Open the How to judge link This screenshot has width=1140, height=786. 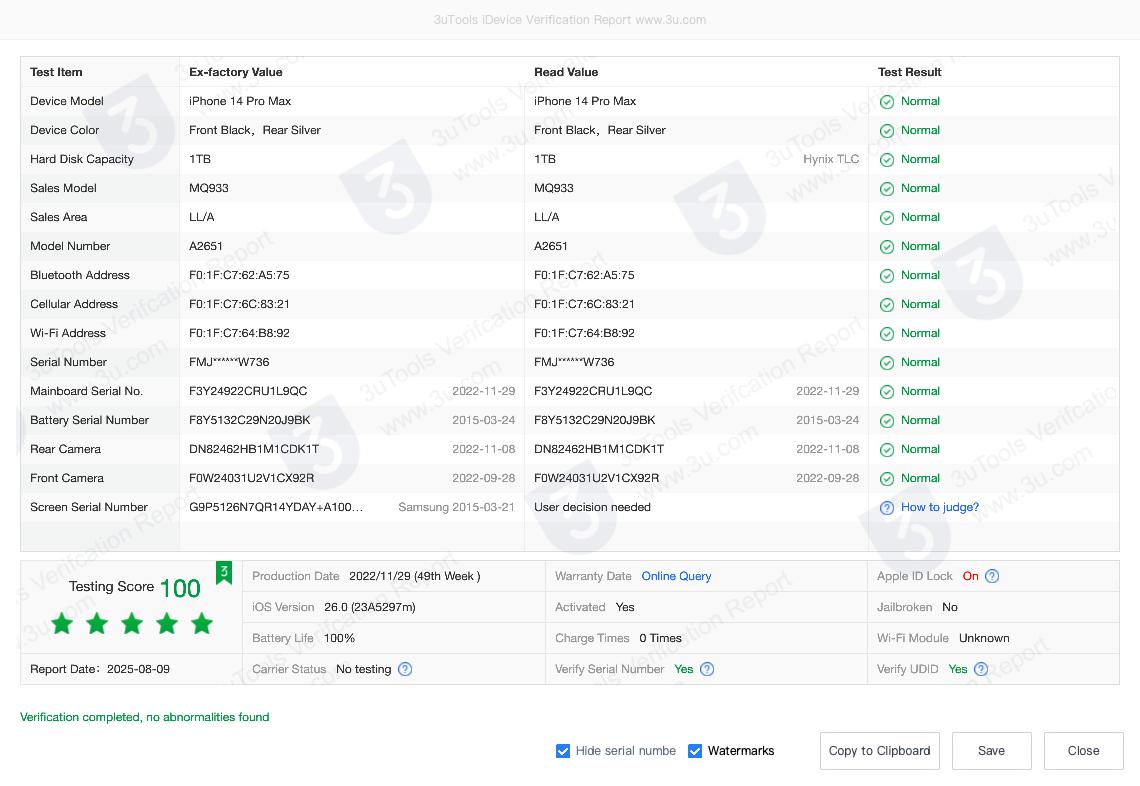[939, 507]
